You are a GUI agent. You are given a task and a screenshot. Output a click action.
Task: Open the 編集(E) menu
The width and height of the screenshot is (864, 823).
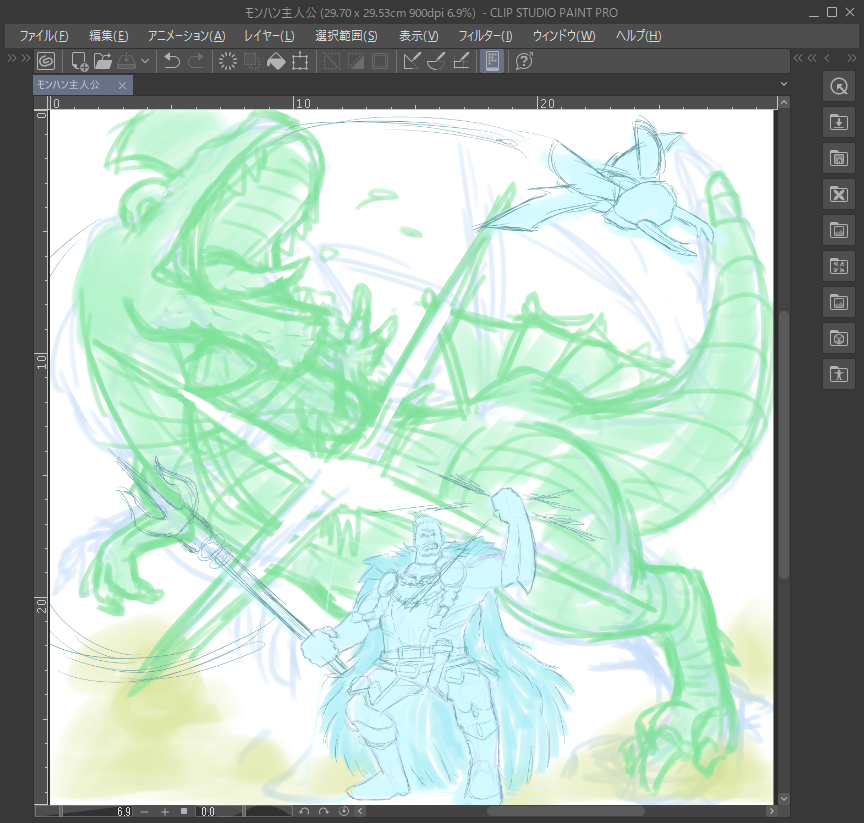pos(109,36)
